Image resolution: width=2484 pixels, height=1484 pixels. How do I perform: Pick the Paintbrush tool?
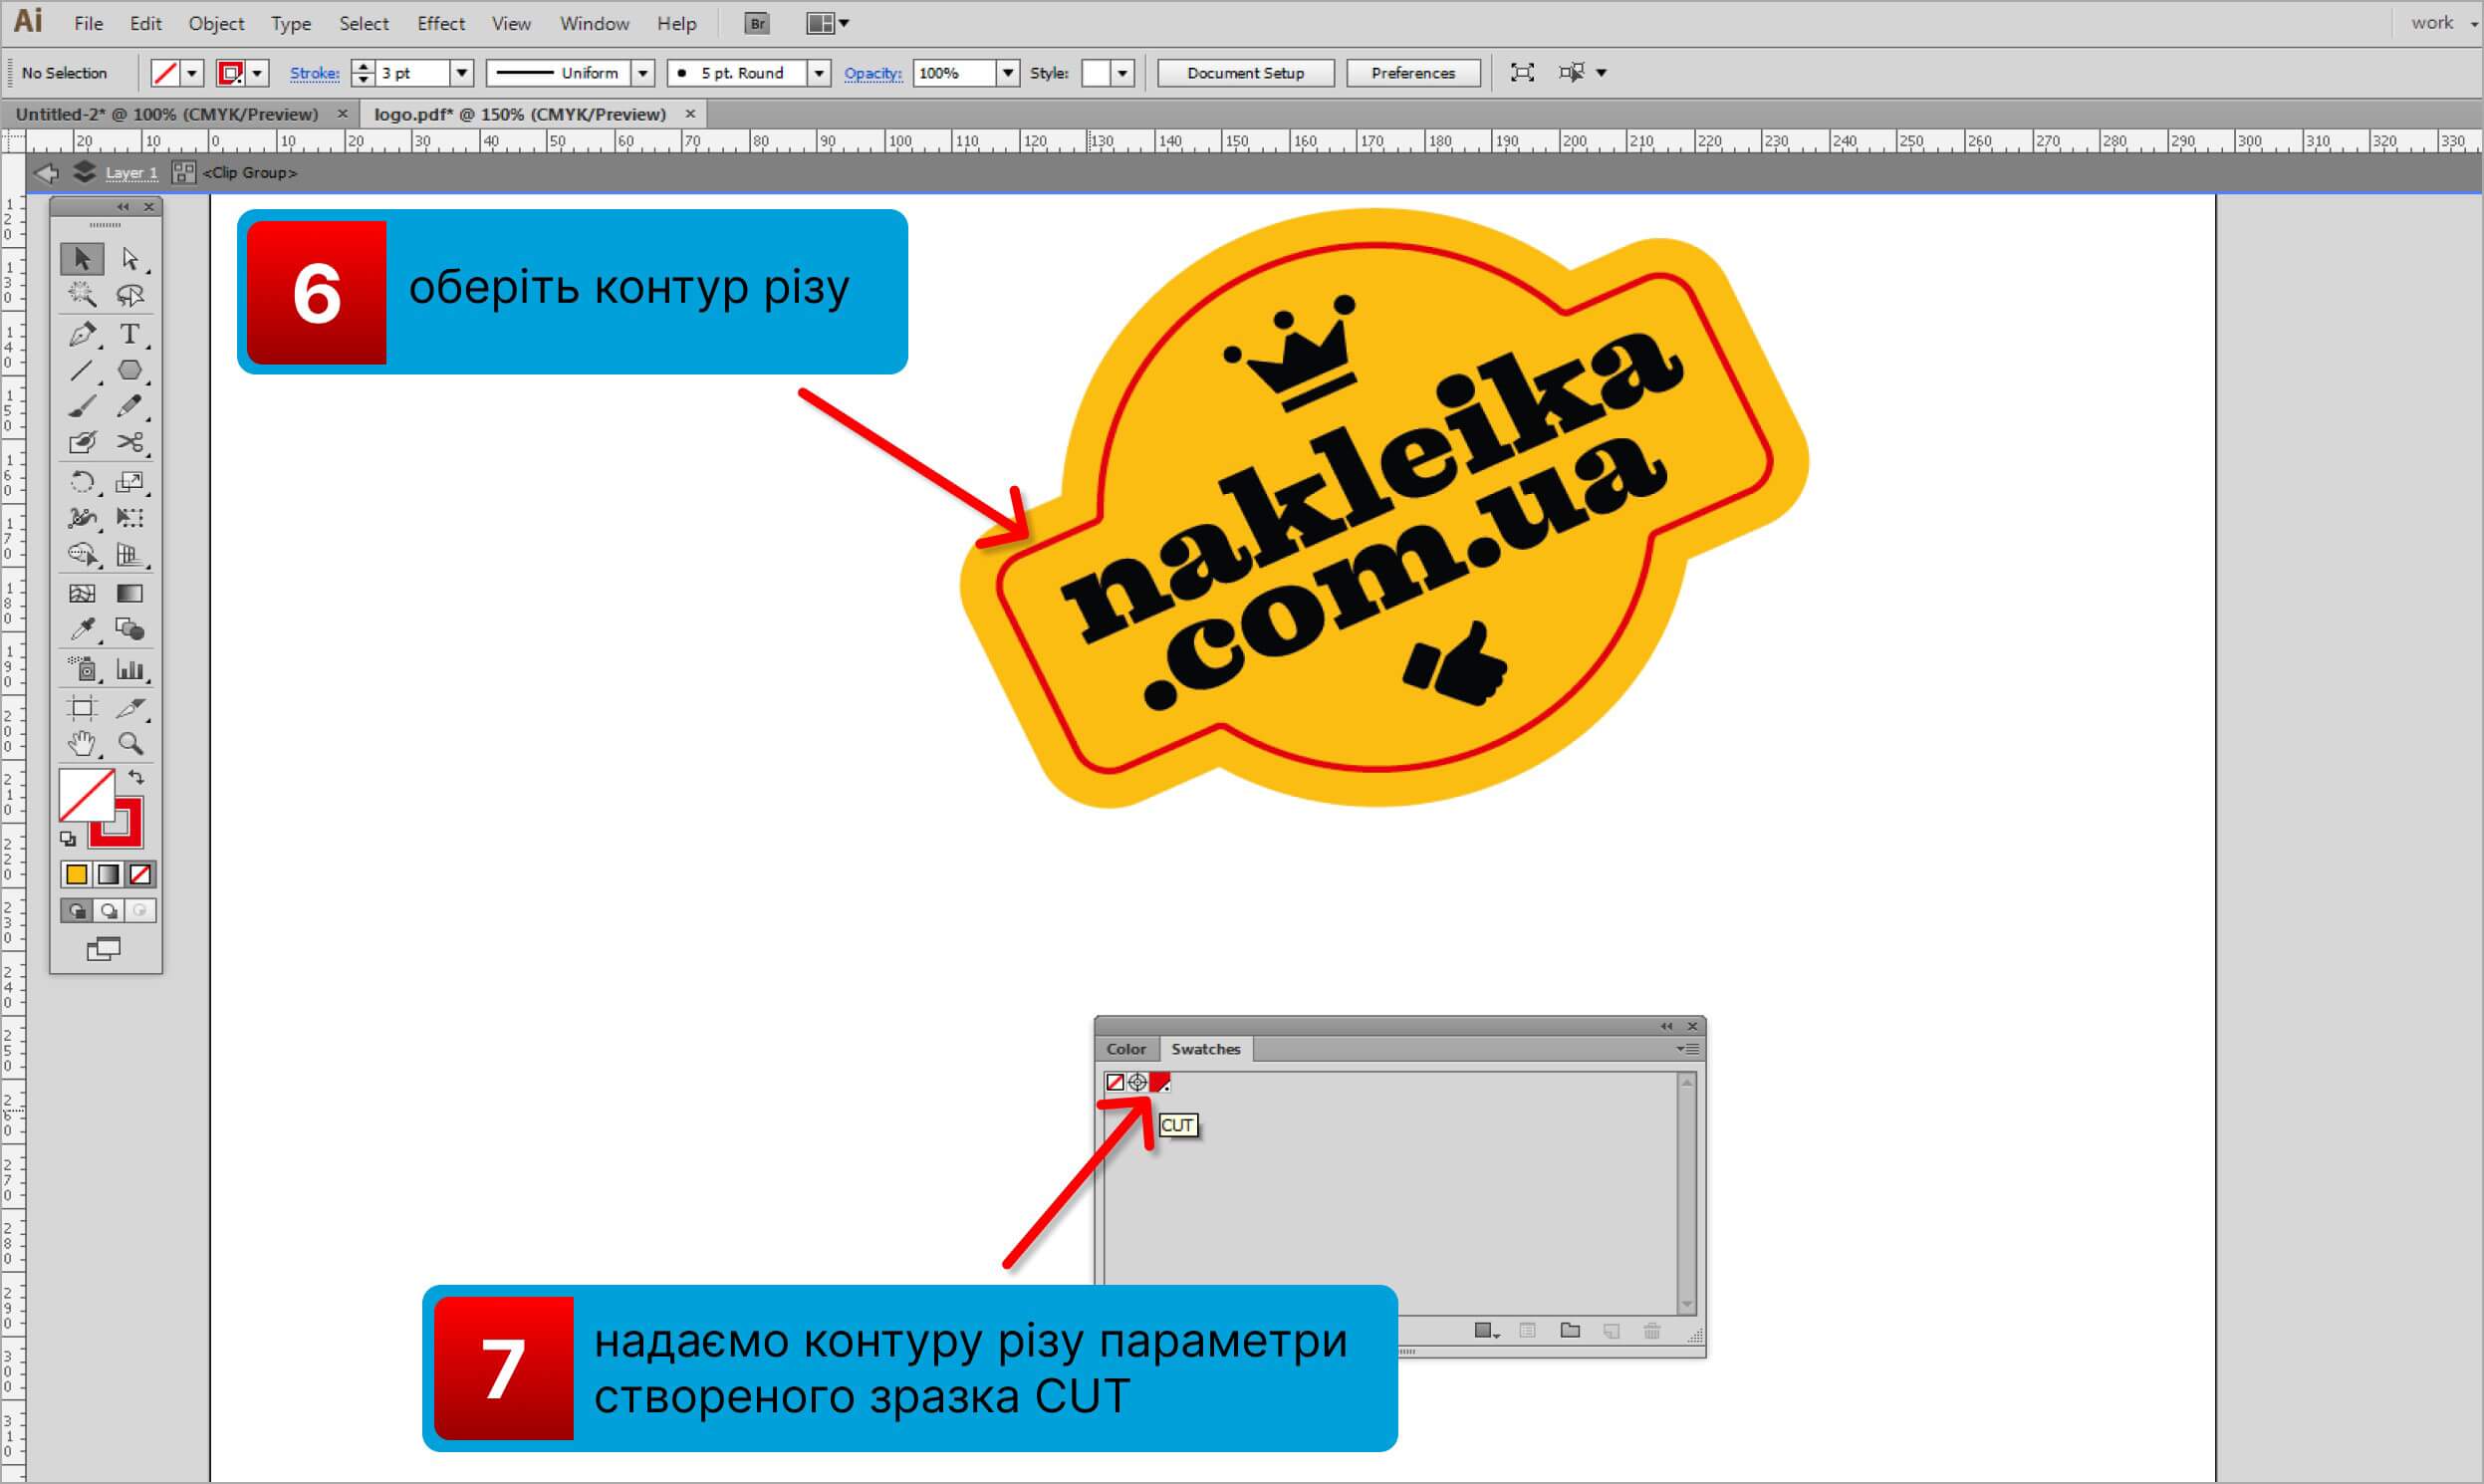point(82,406)
